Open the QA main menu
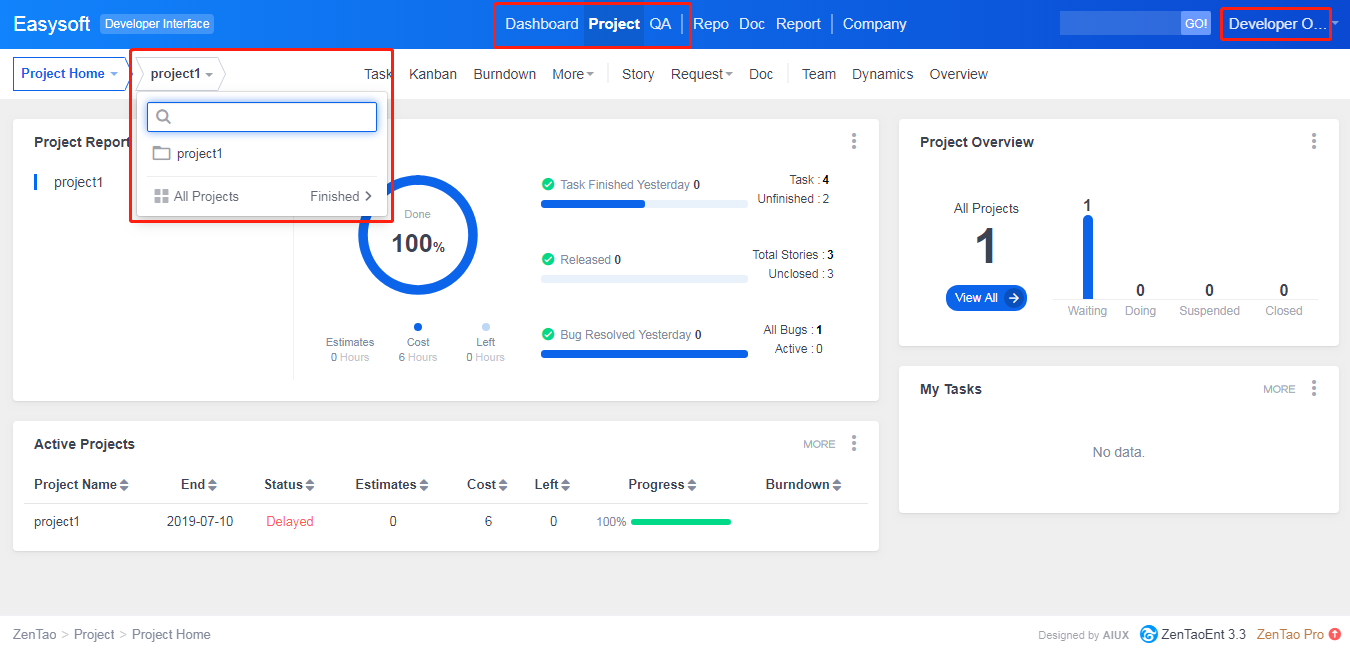Image resolution: width=1350 pixels, height=650 pixels. tap(660, 24)
